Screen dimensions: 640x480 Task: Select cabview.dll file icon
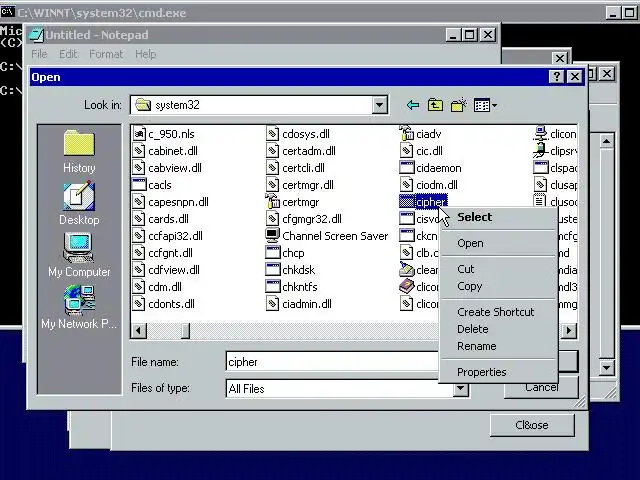[x=138, y=168]
